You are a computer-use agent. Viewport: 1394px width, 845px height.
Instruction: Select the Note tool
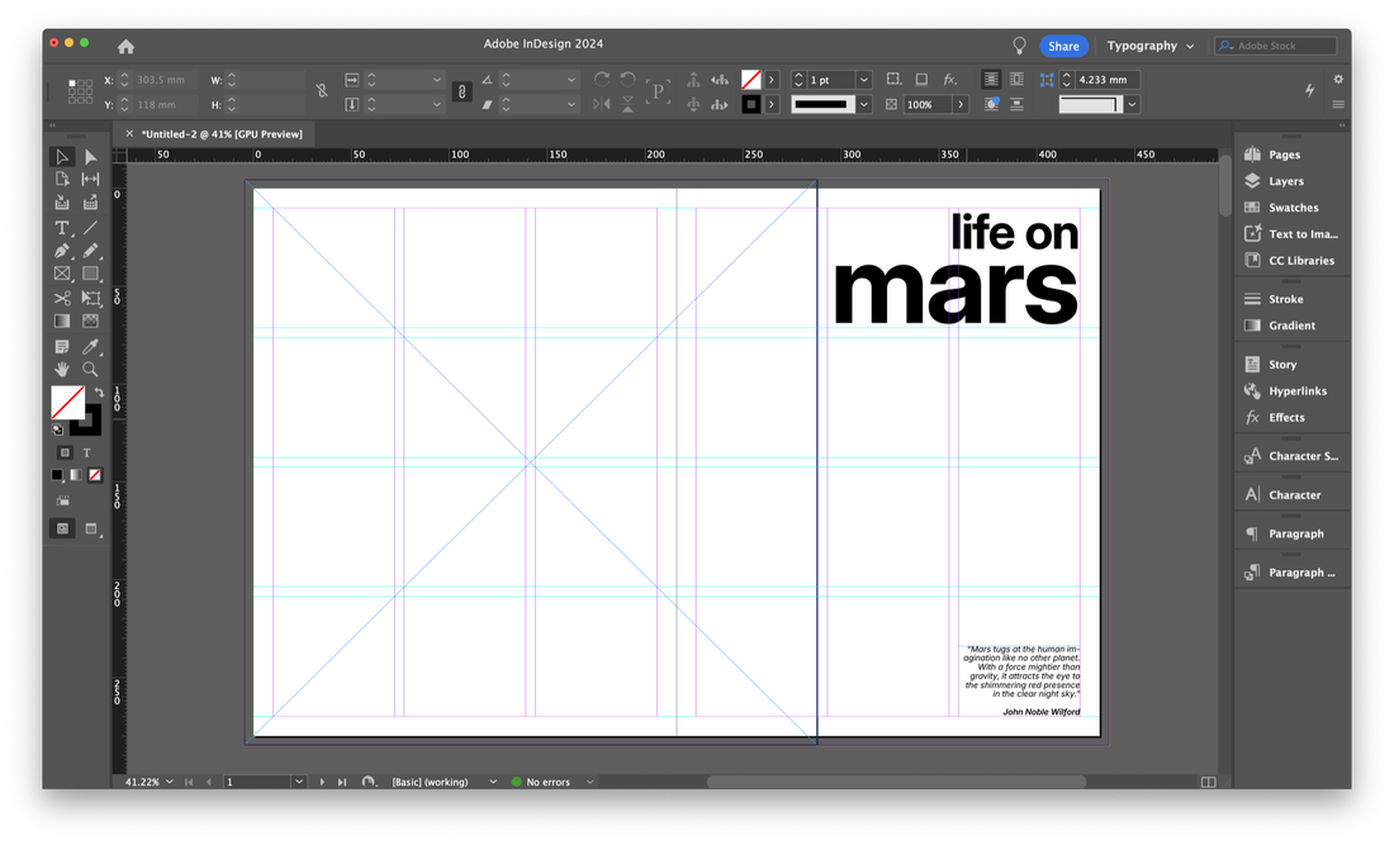[x=62, y=347]
